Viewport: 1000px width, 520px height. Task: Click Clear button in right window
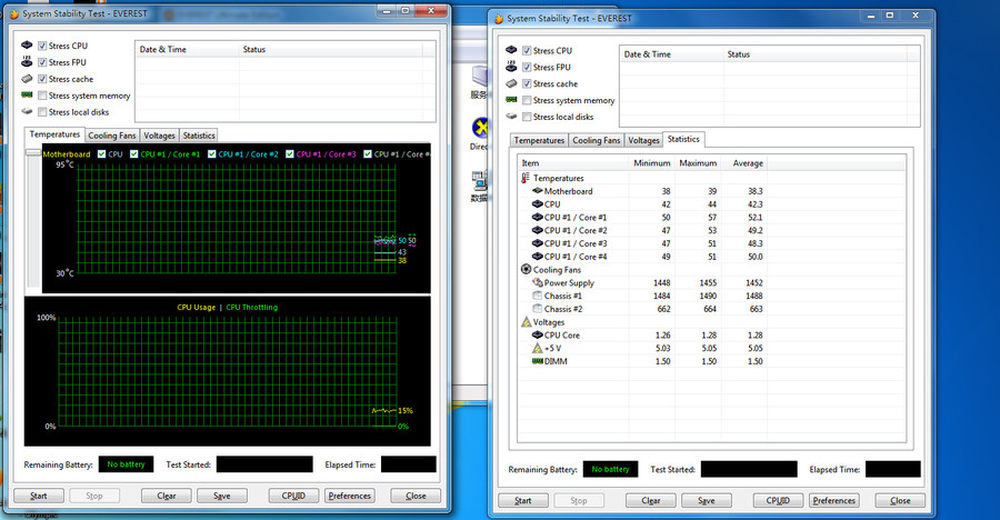click(x=651, y=501)
